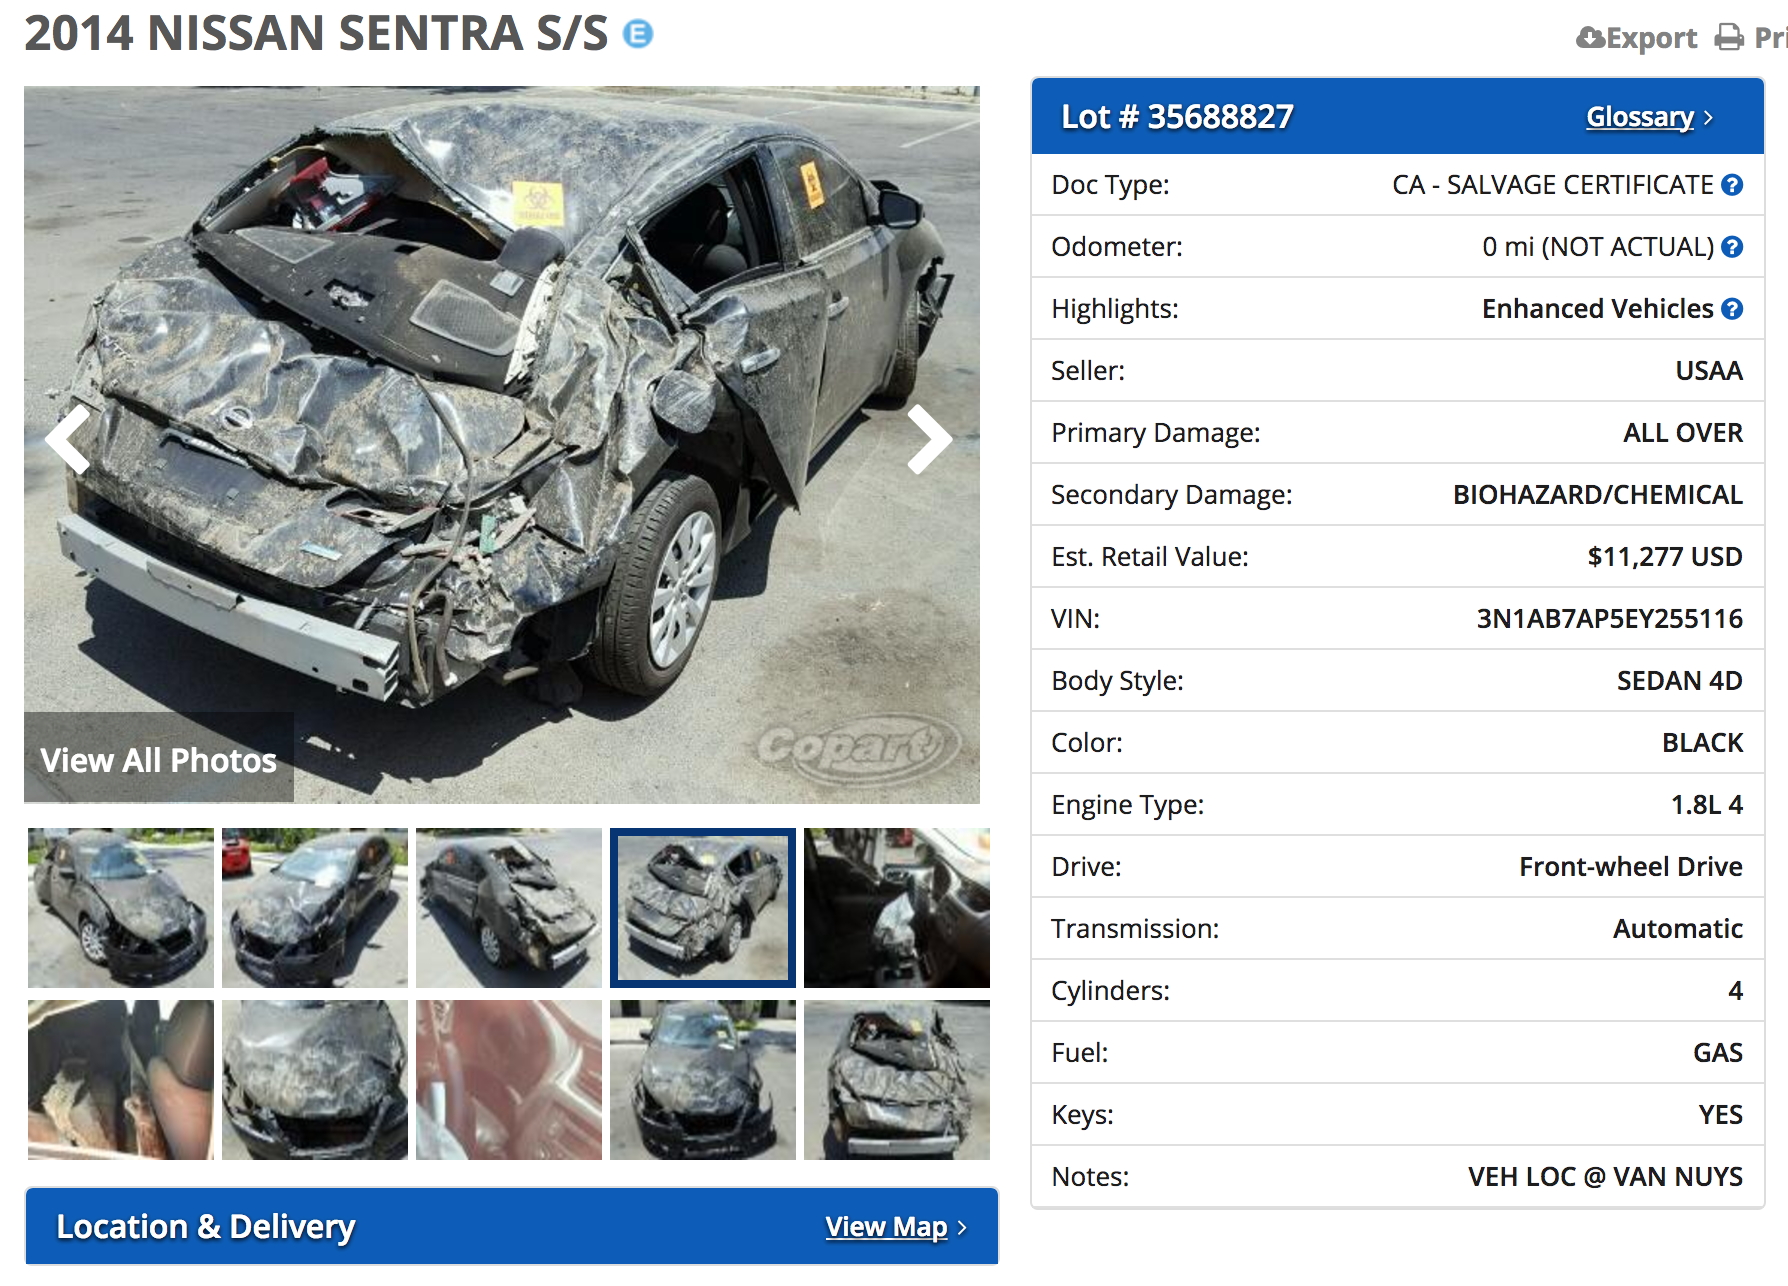Click the Enhanced Vehicles highlight text
Image resolution: width=1788 pixels, height=1286 pixels.
[x=1597, y=309]
